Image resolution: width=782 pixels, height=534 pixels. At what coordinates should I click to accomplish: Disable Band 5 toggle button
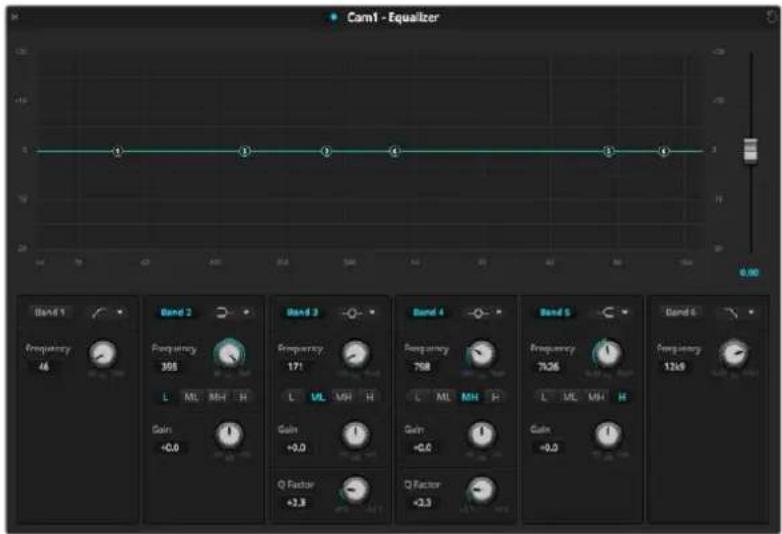[x=555, y=313]
